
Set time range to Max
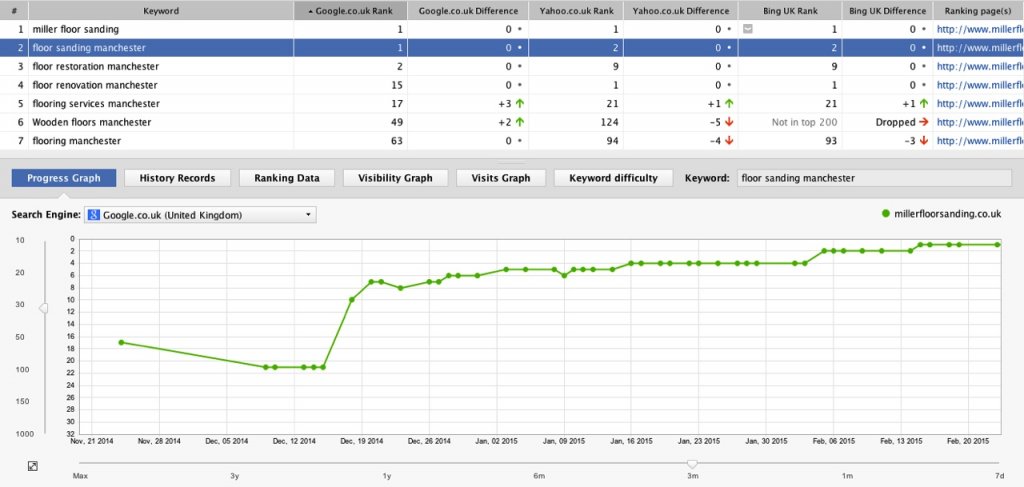point(80,476)
